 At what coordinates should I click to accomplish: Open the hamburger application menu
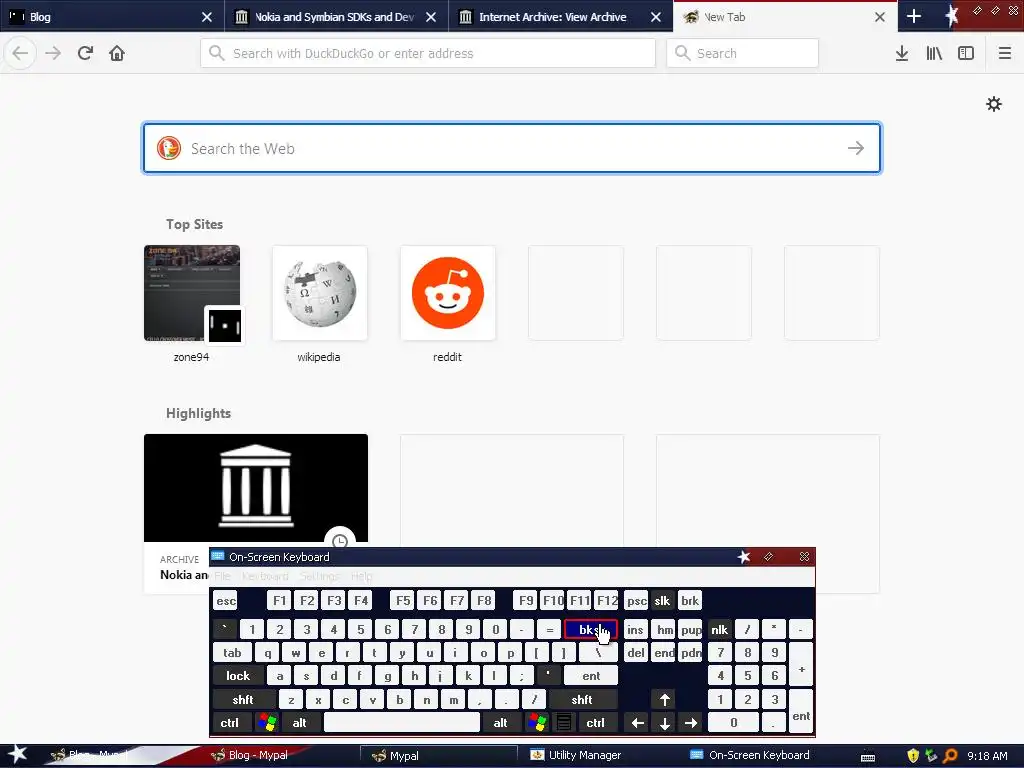[1004, 53]
